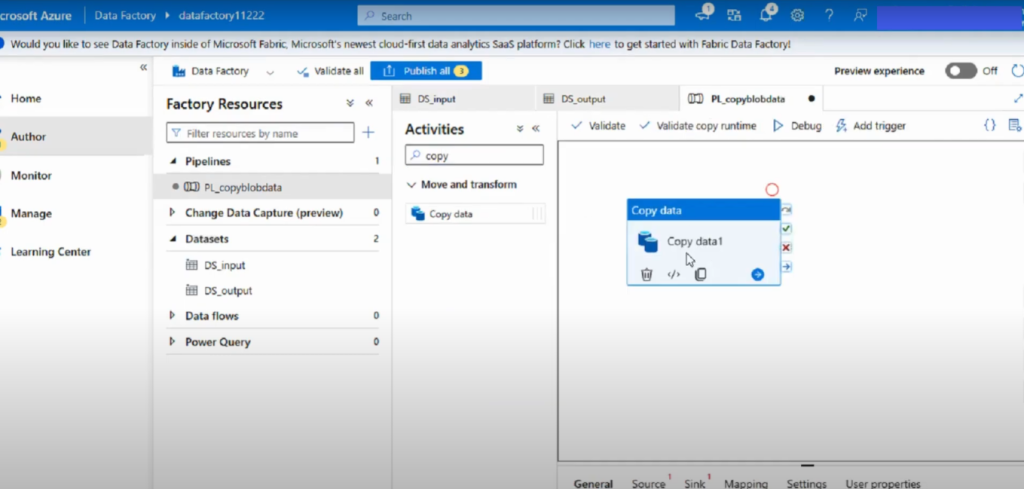Screen dimensions: 1024x489
Task: Add a new factory resource with plus
Action: coord(368,133)
